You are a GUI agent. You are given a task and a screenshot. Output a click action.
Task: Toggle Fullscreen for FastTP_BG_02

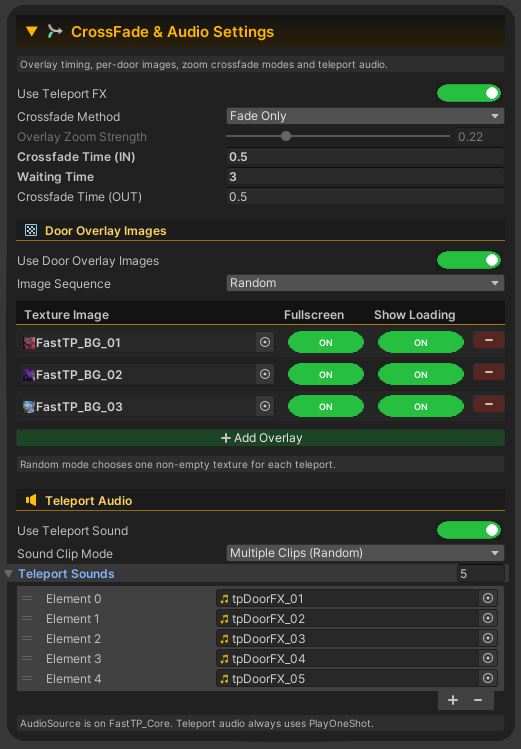326,374
